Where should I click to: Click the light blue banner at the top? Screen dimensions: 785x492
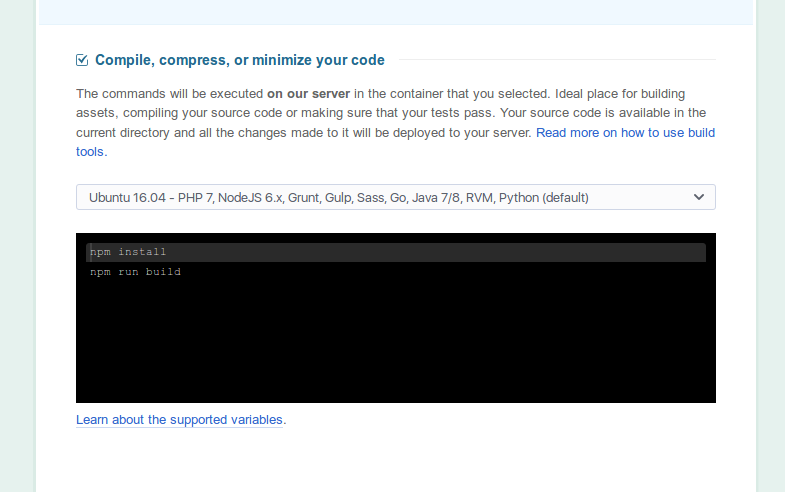click(395, 11)
